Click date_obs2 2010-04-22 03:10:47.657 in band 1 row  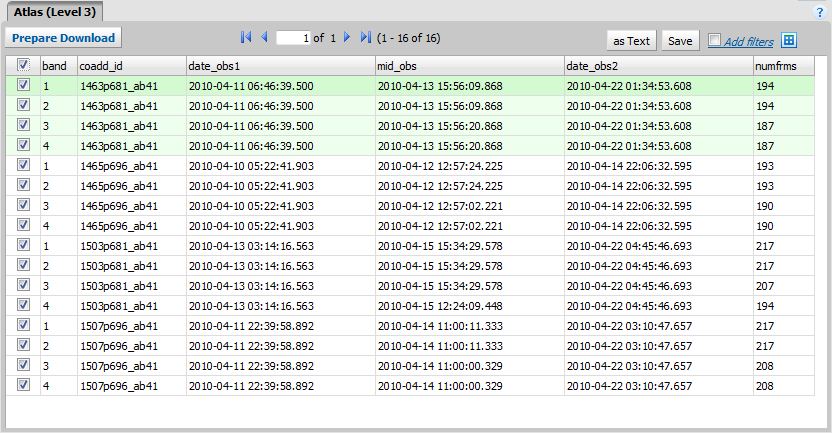point(629,326)
